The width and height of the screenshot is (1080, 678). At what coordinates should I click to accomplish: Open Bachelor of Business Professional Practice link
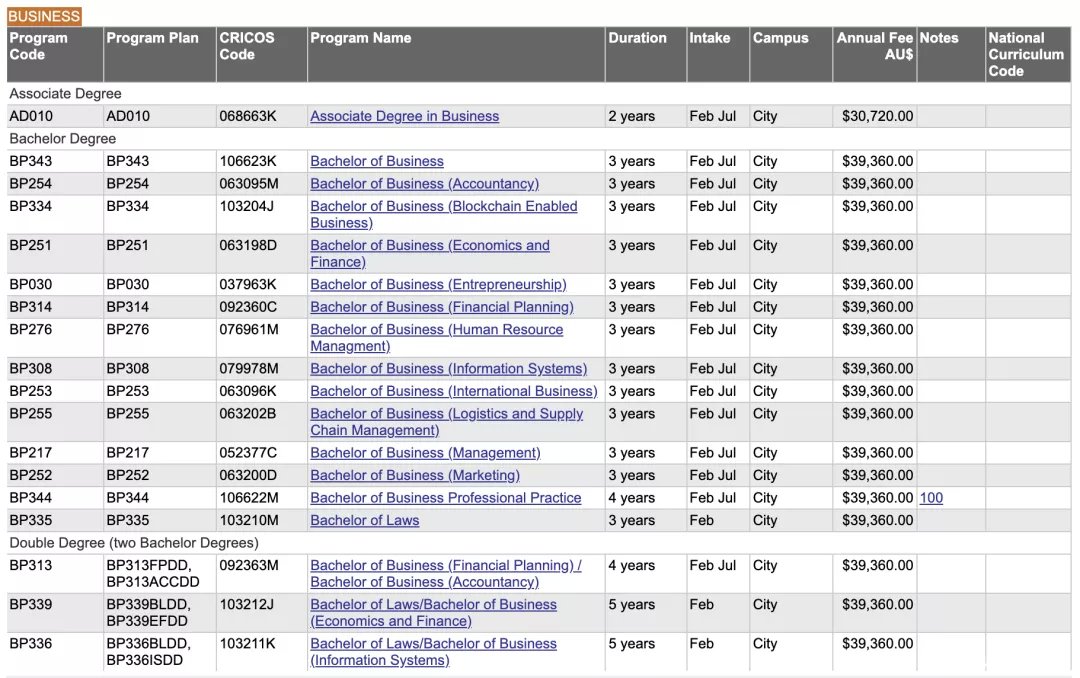tap(446, 498)
